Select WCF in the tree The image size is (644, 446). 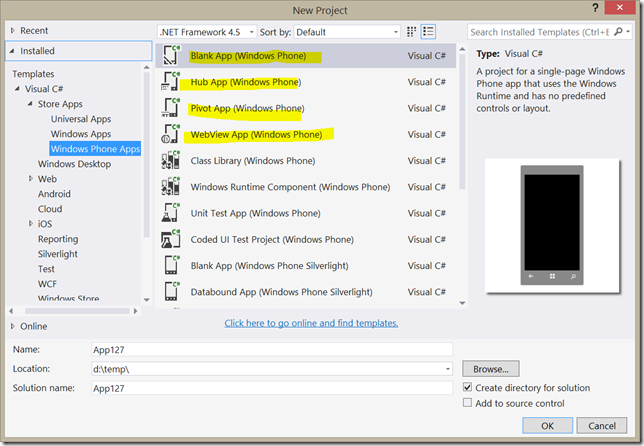point(47,284)
